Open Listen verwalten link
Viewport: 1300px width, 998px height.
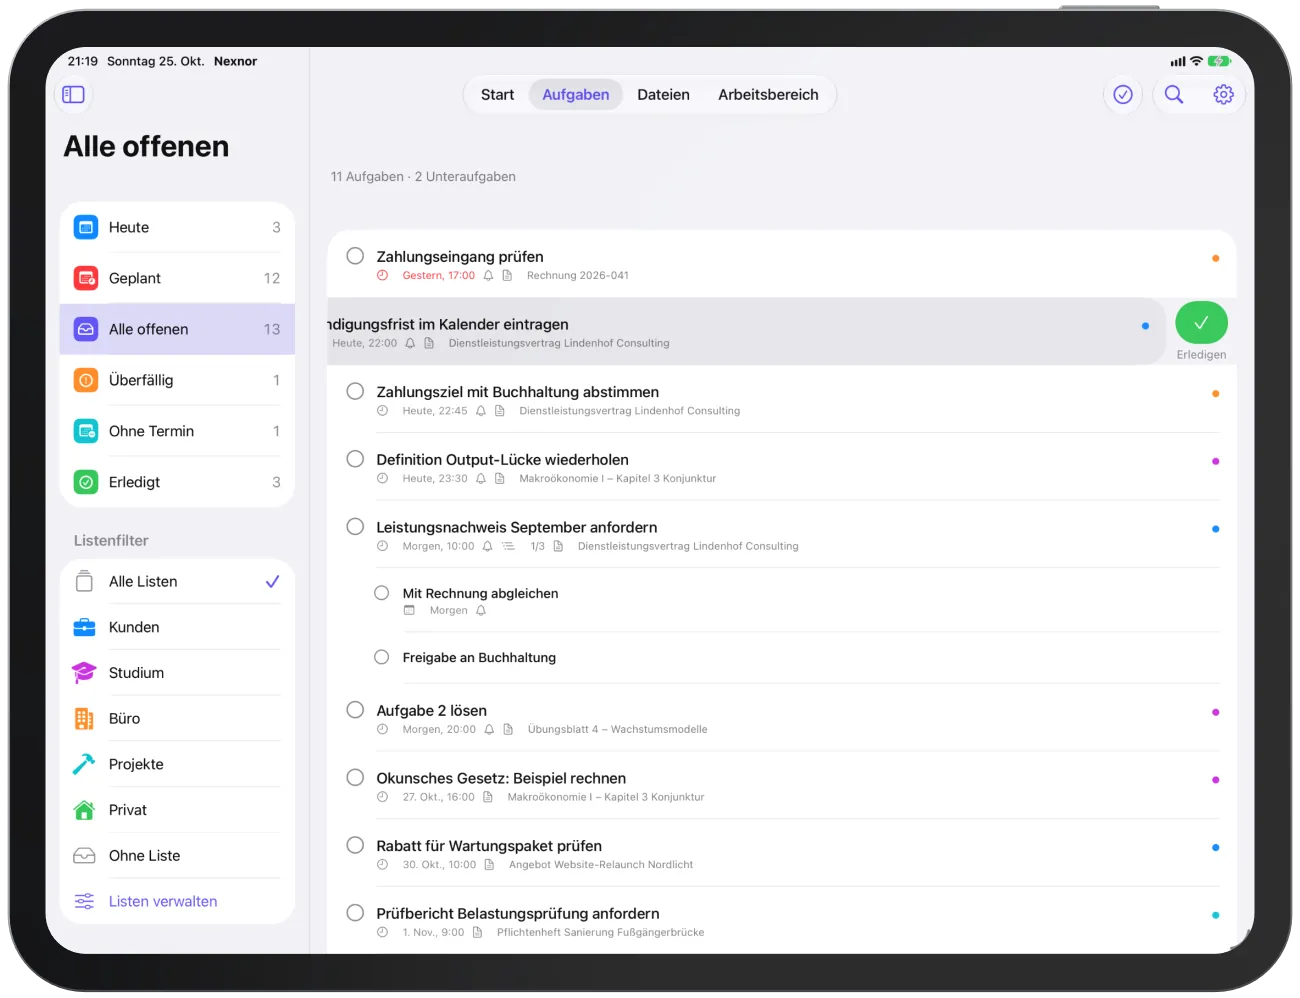(163, 901)
